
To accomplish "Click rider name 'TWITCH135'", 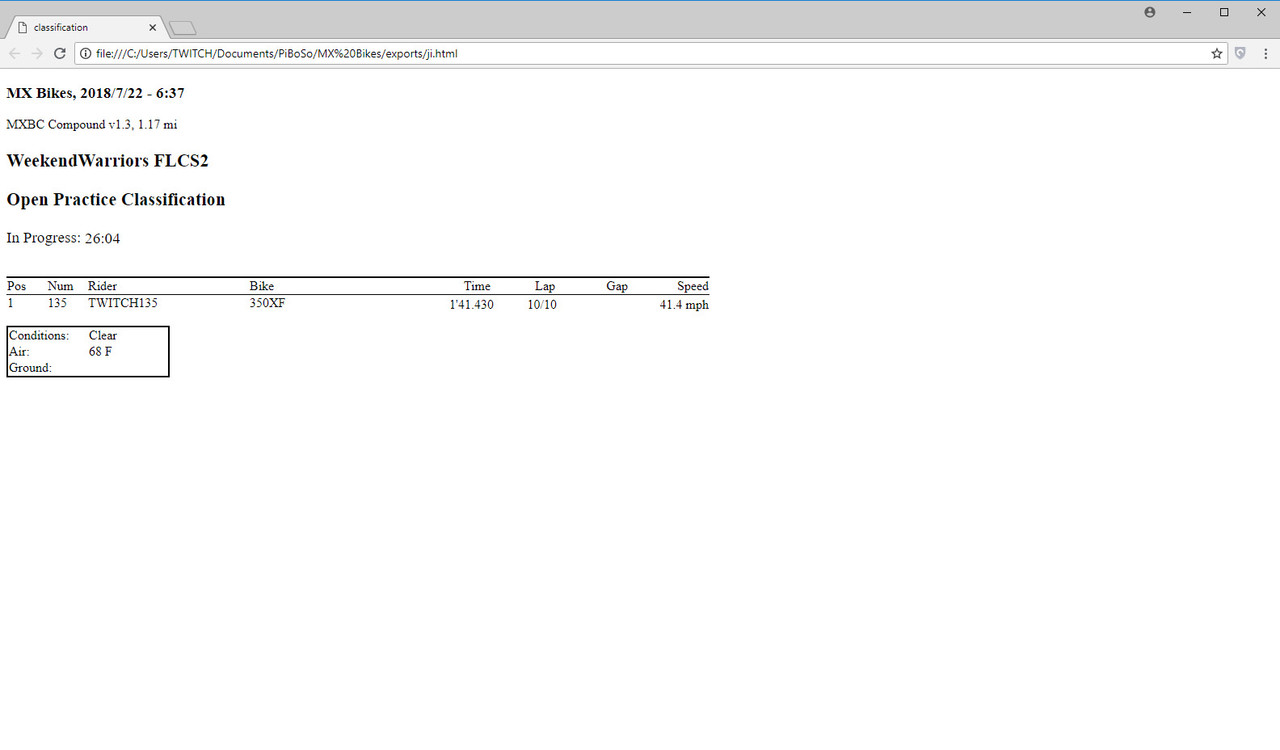I will (x=122, y=303).
